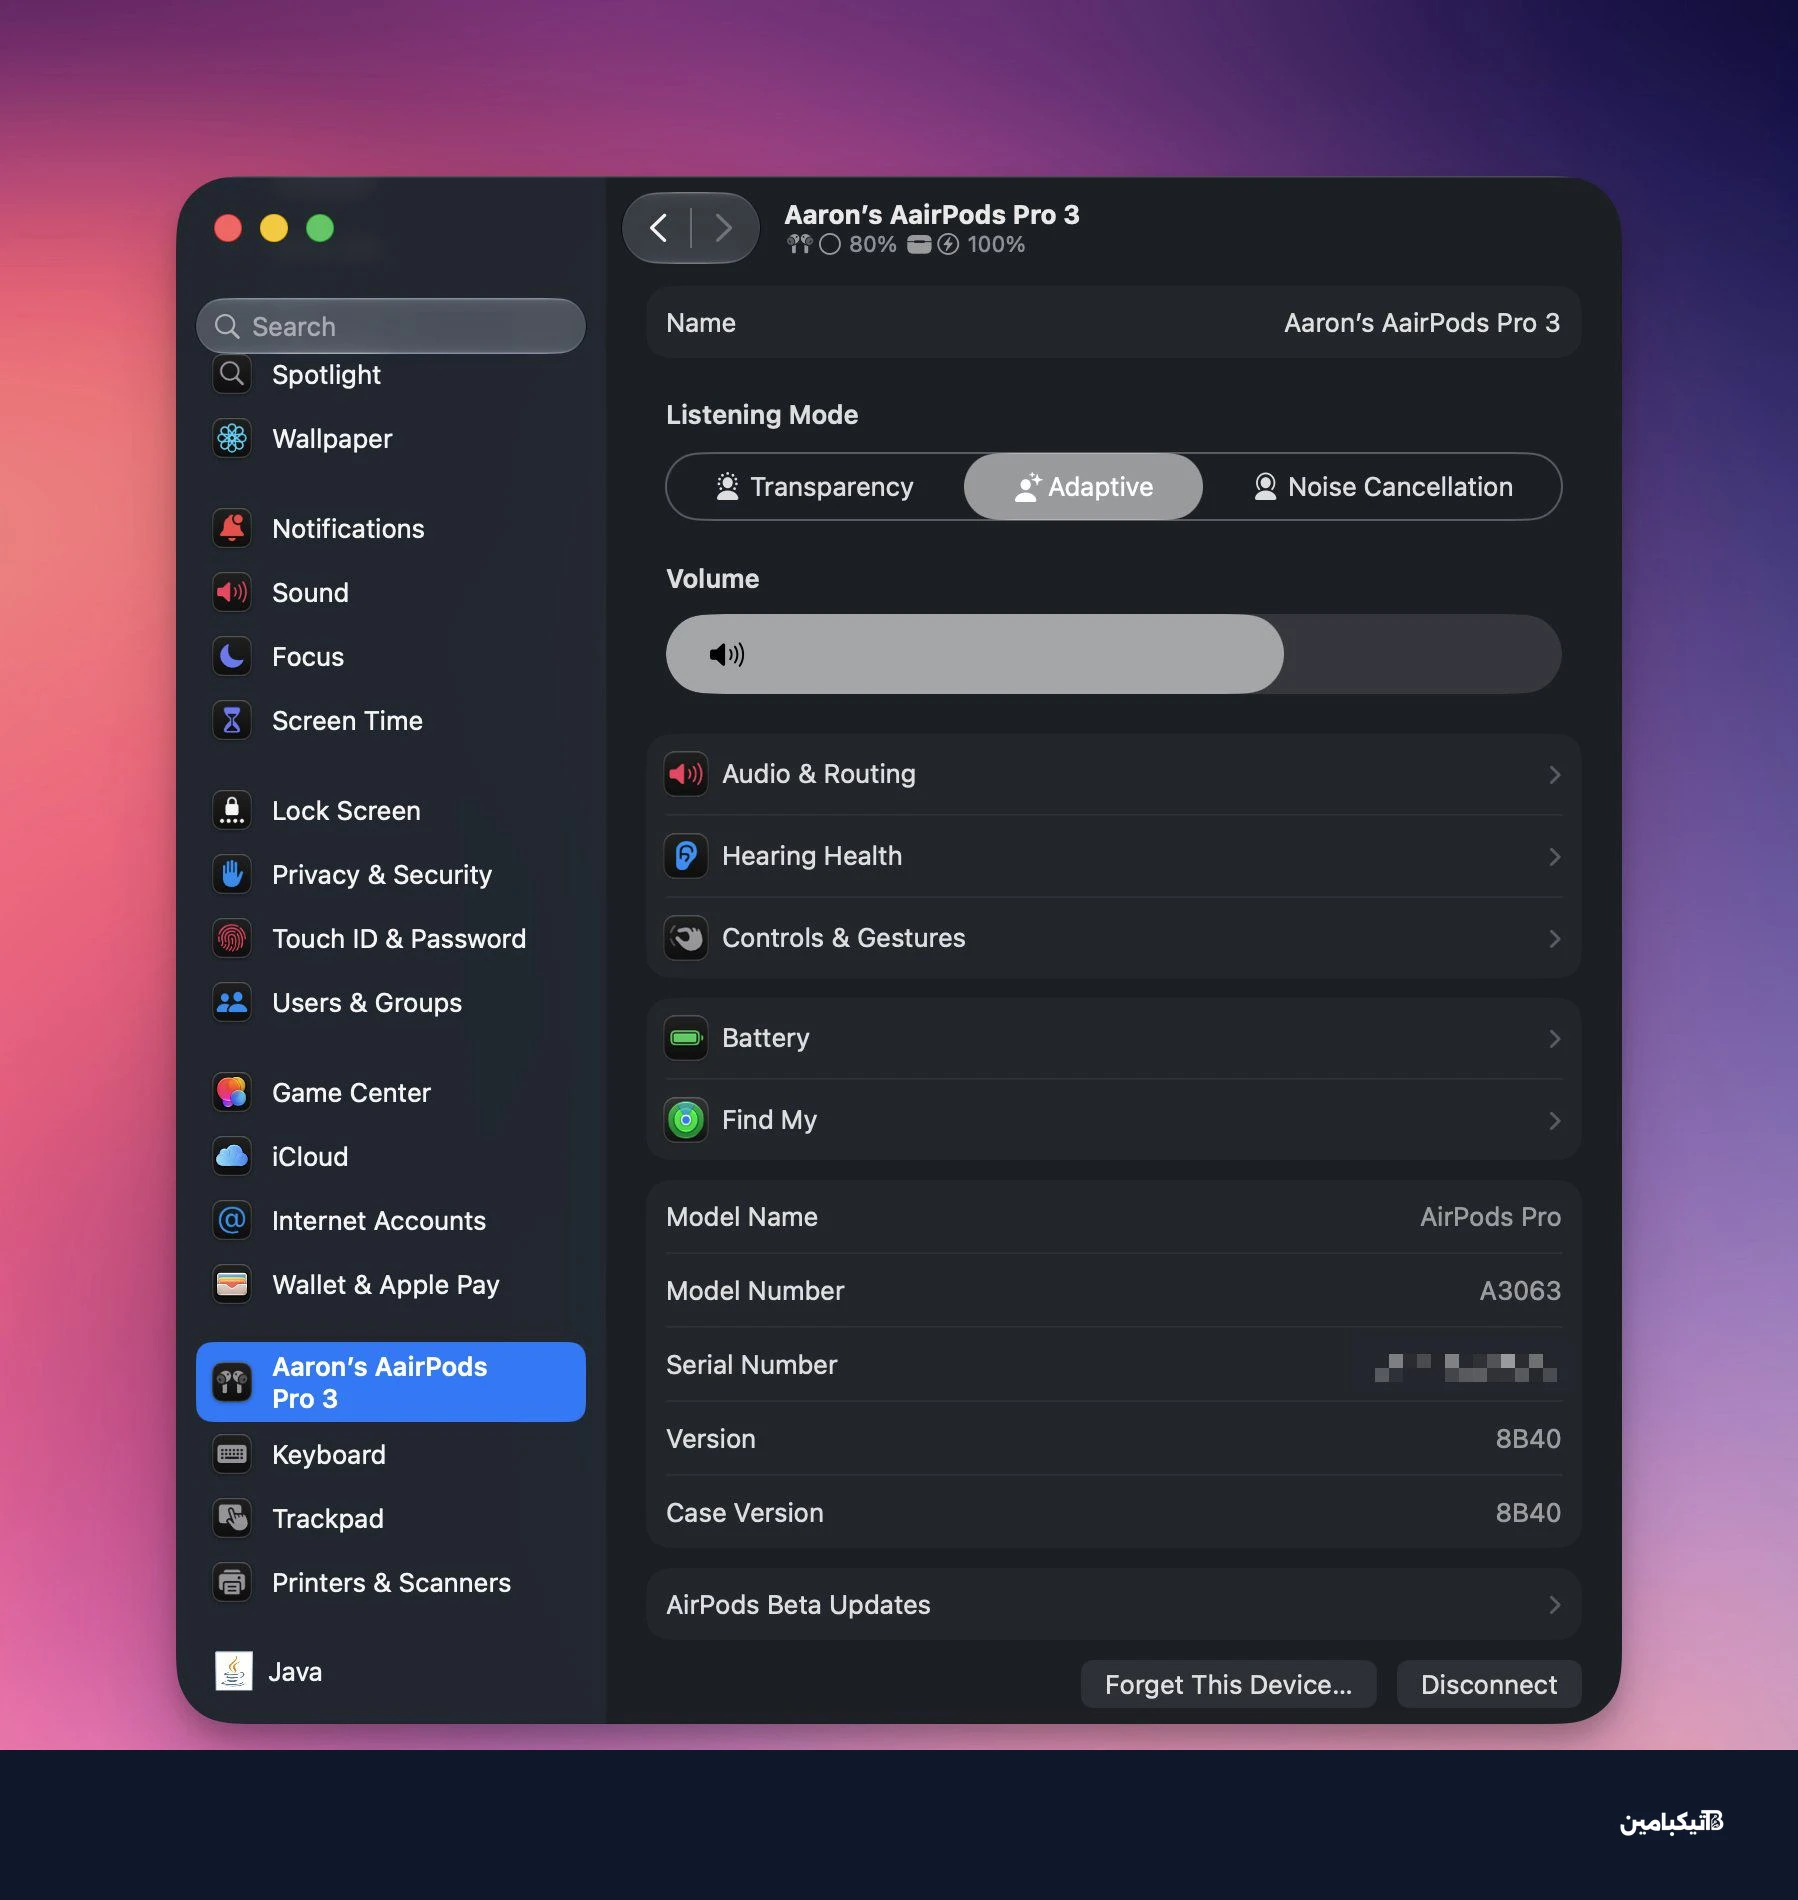Select Touch ID & Password sidebar item
Screen dimensions: 1798x1900
tap(391, 938)
